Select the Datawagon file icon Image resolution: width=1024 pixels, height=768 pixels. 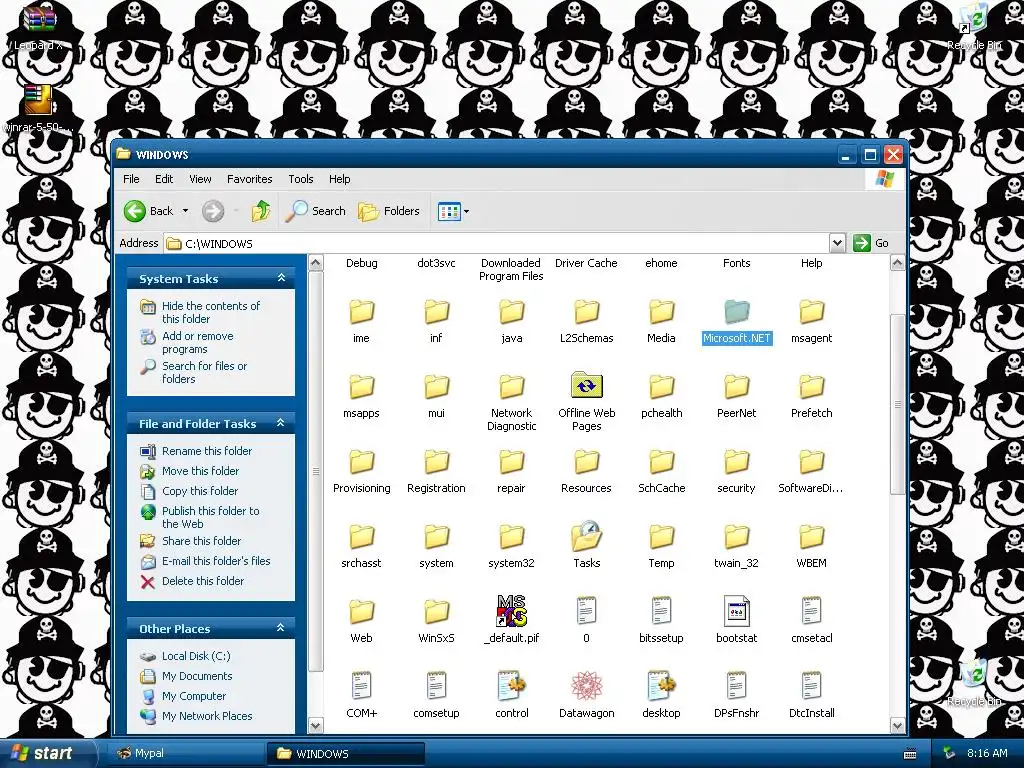(x=586, y=686)
